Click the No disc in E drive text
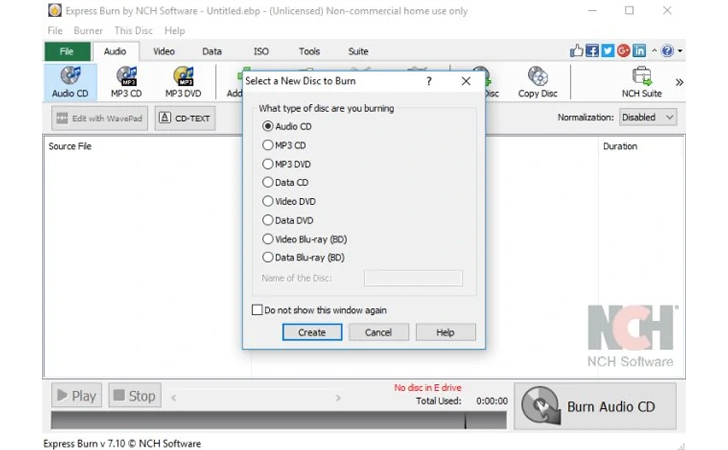This screenshot has width=728, height=450. (428, 388)
